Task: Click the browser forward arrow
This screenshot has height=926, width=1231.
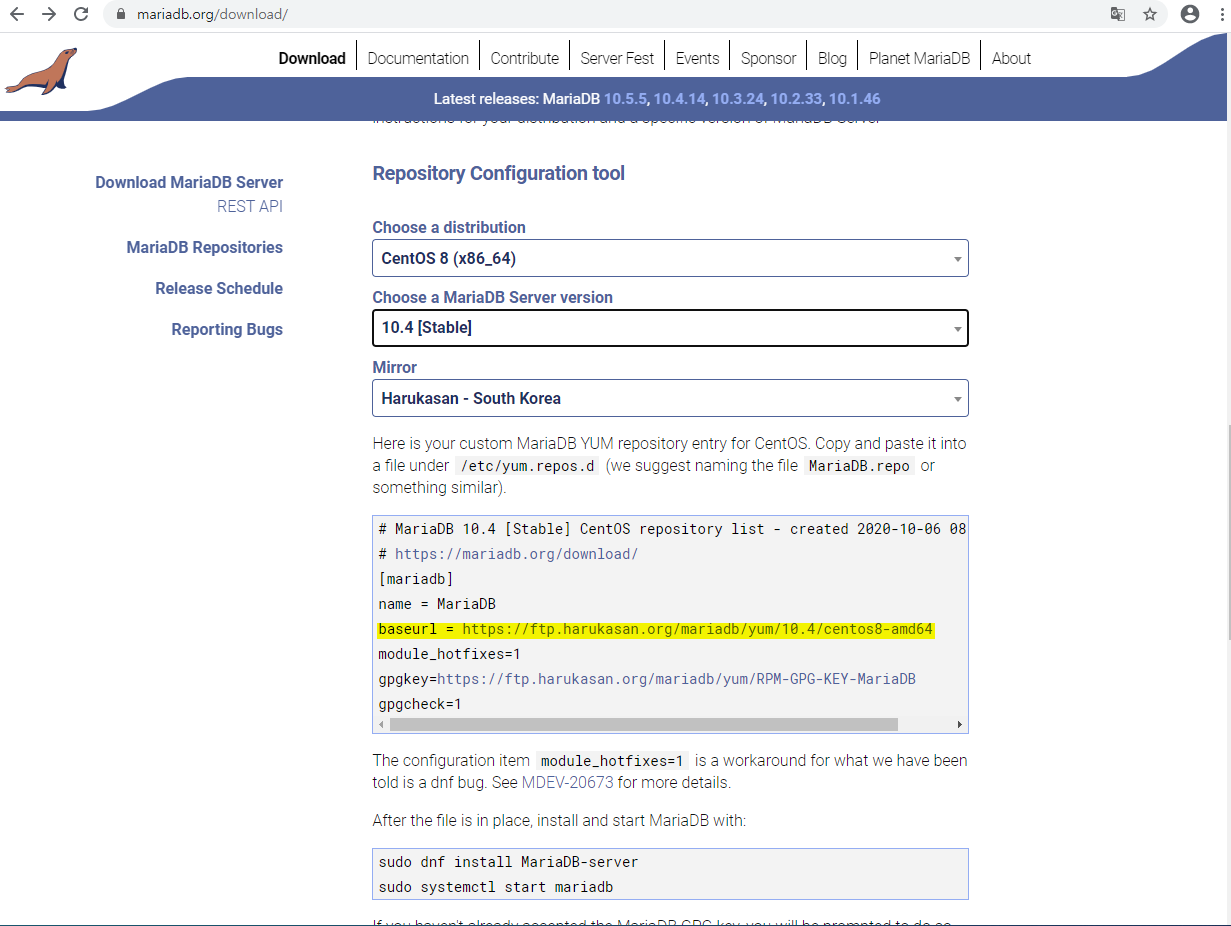Action: 49,15
